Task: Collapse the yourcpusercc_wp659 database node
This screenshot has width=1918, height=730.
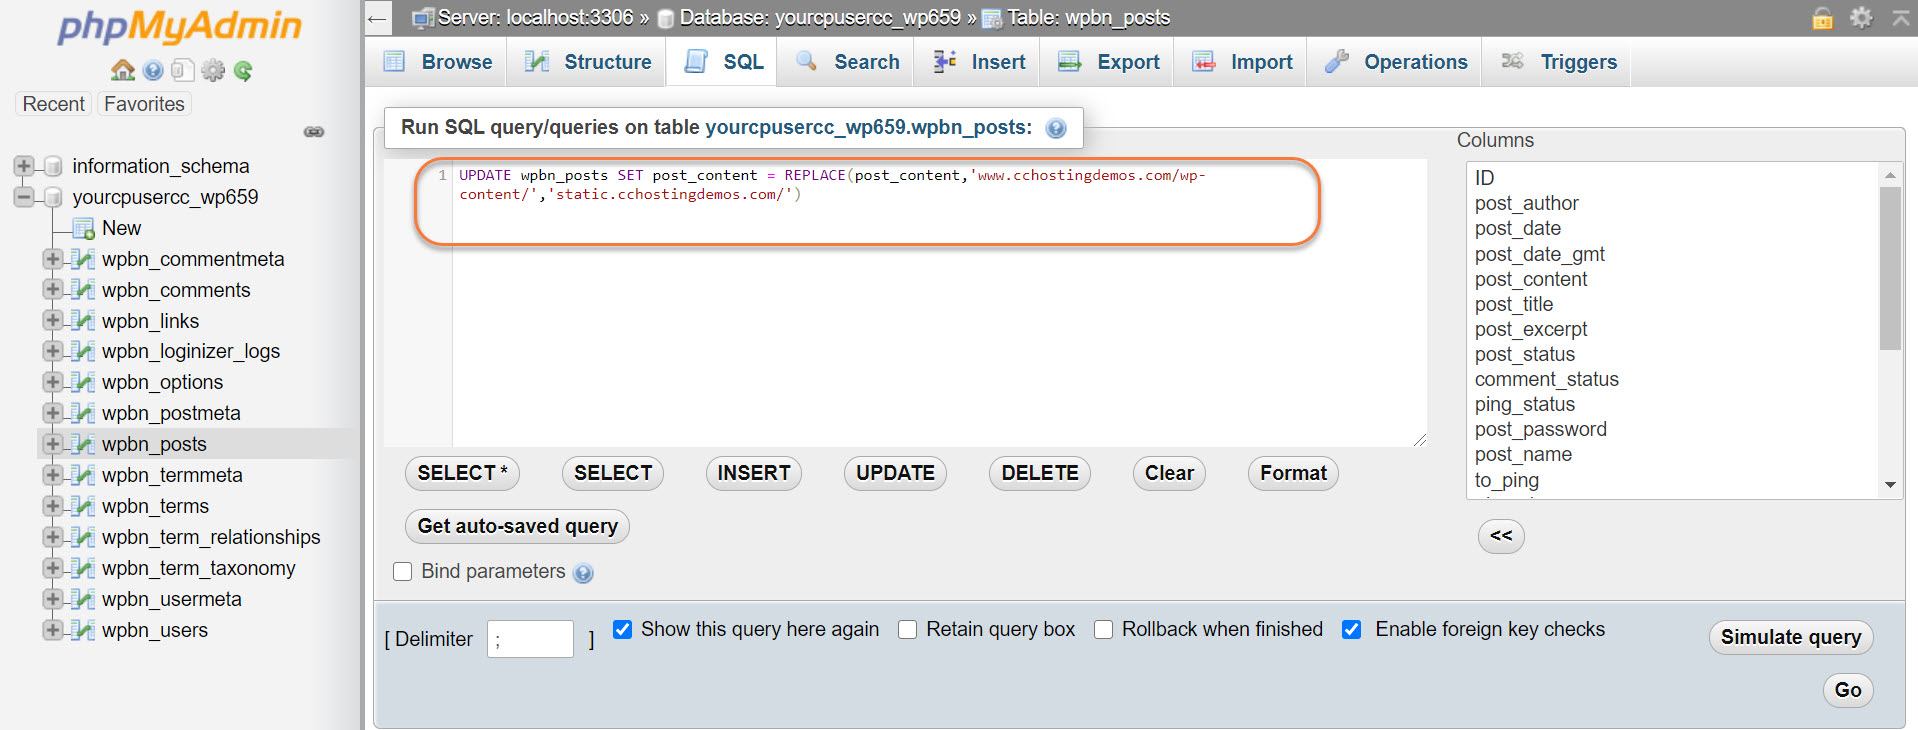Action: tap(24, 197)
